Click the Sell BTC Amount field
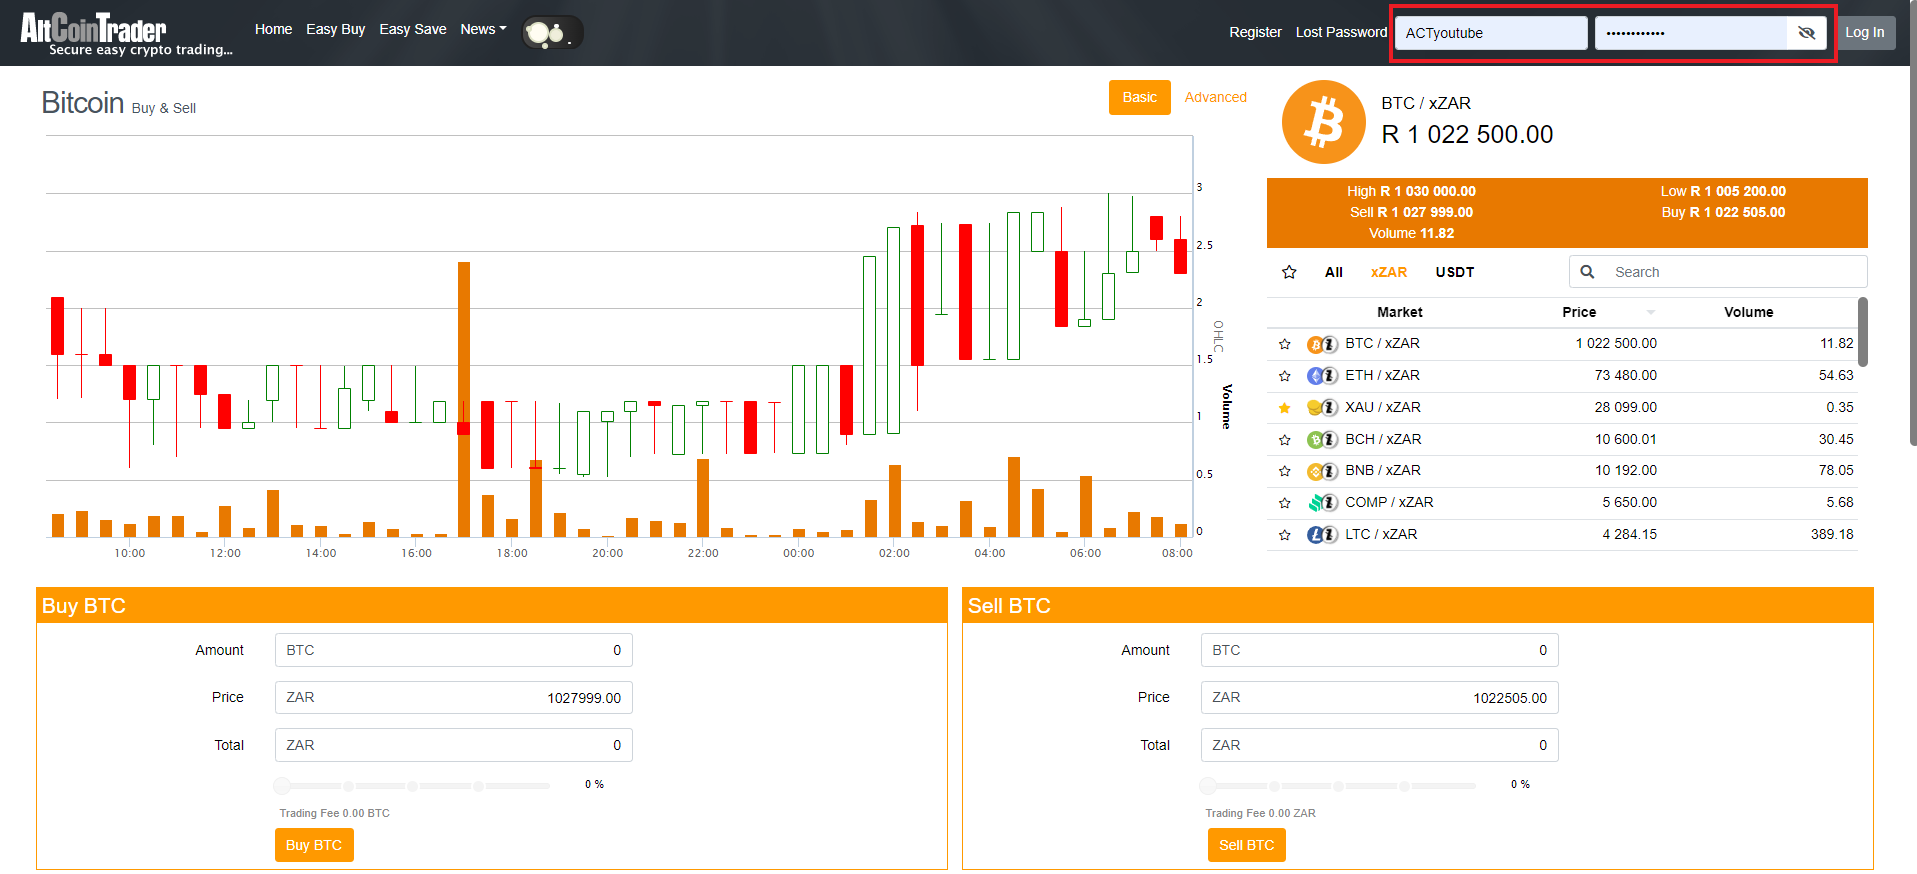The image size is (1917, 874). click(x=1379, y=650)
